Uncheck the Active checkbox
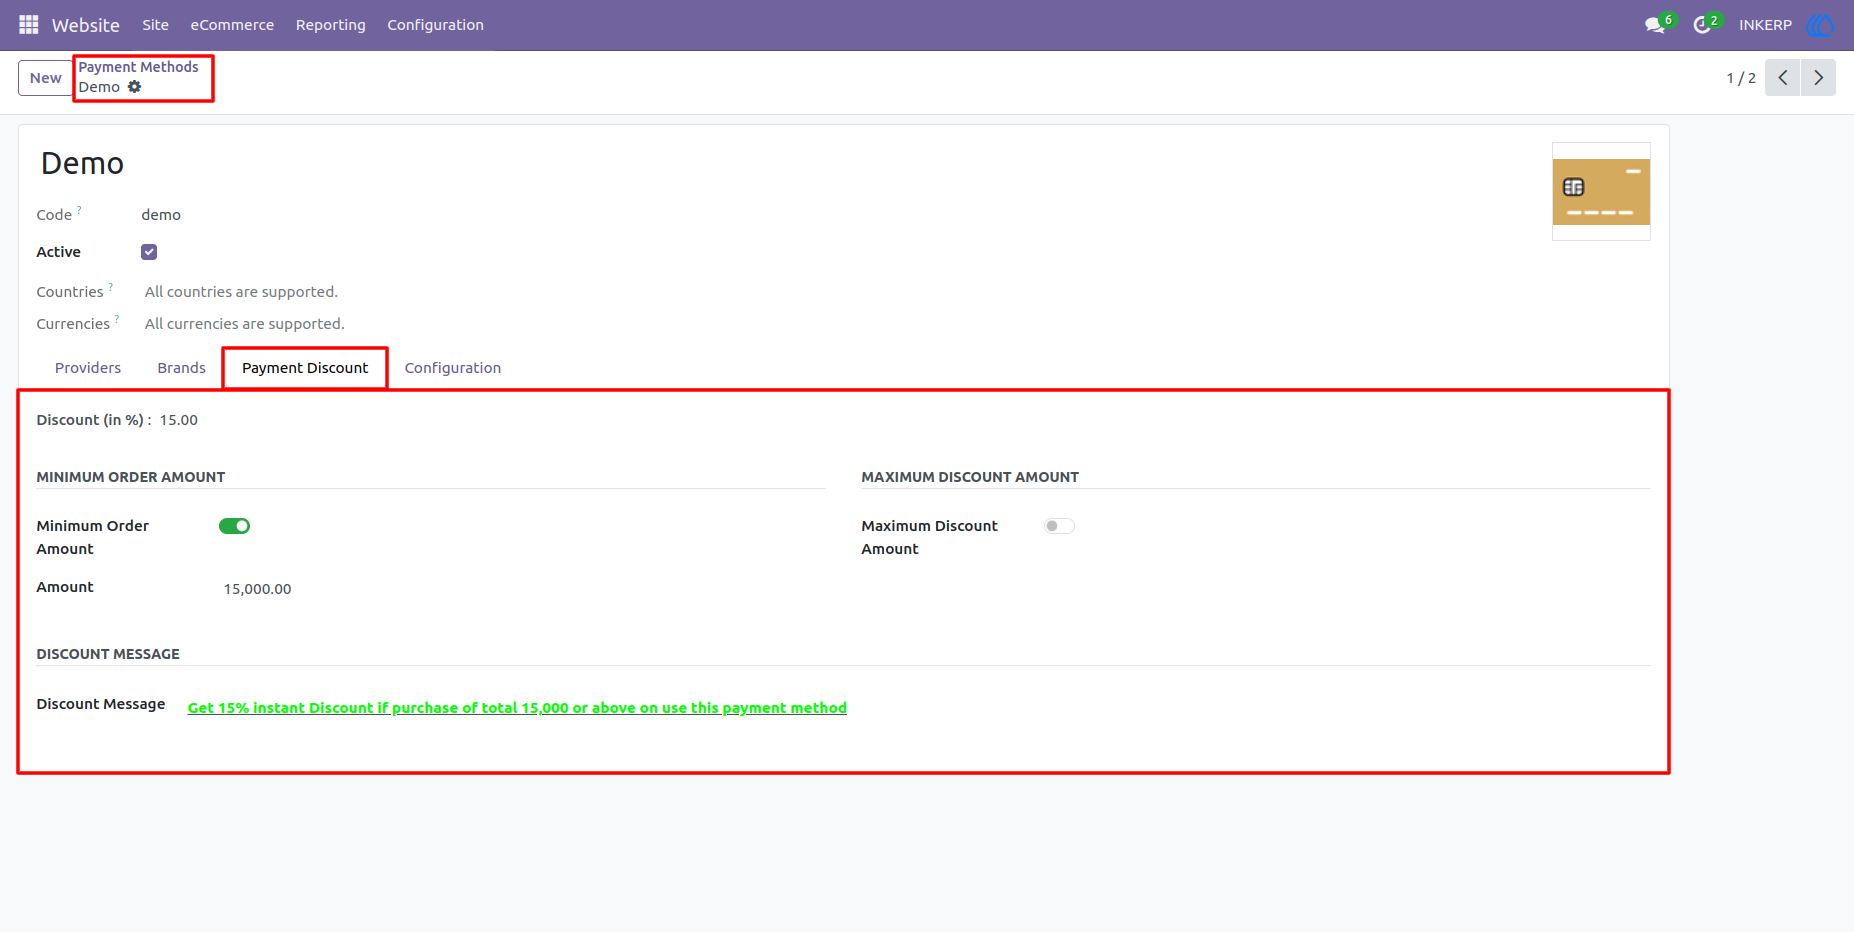The width and height of the screenshot is (1854, 932). (149, 252)
